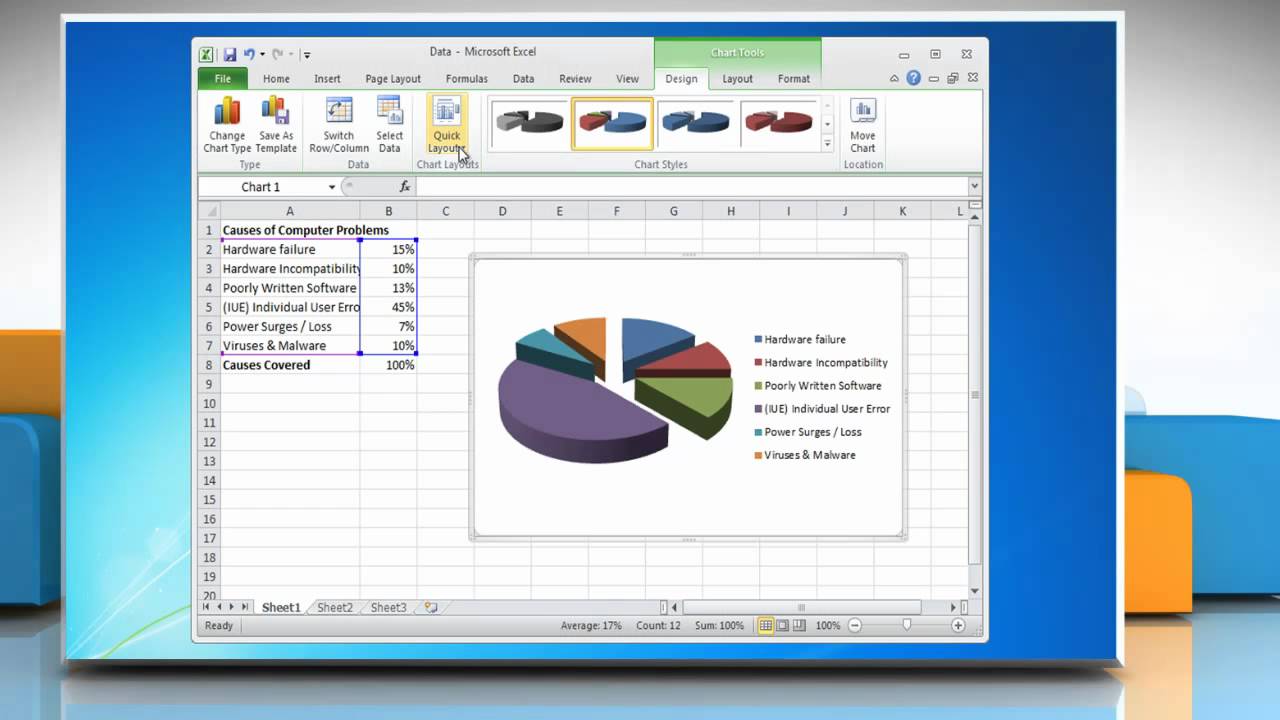Apply the all-blue pie chart style
Viewport: 1280px width, 720px height.
coord(695,122)
